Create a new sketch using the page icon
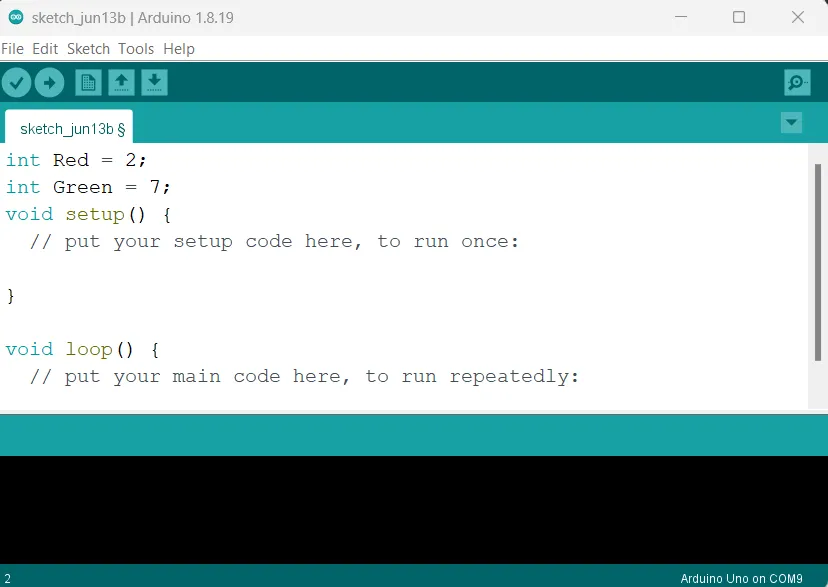 pyautogui.click(x=88, y=83)
